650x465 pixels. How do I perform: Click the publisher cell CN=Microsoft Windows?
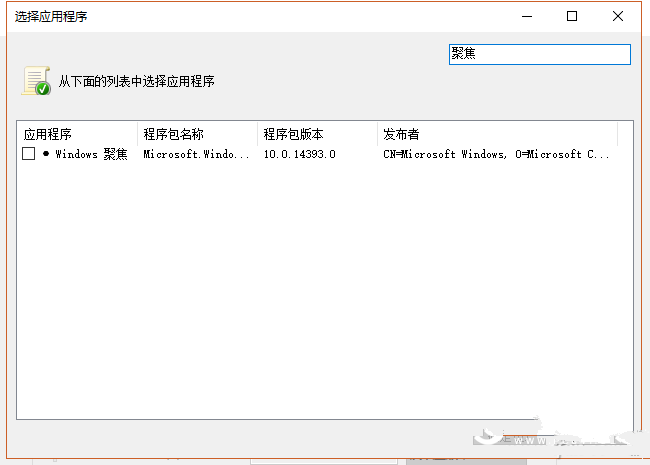(496, 154)
